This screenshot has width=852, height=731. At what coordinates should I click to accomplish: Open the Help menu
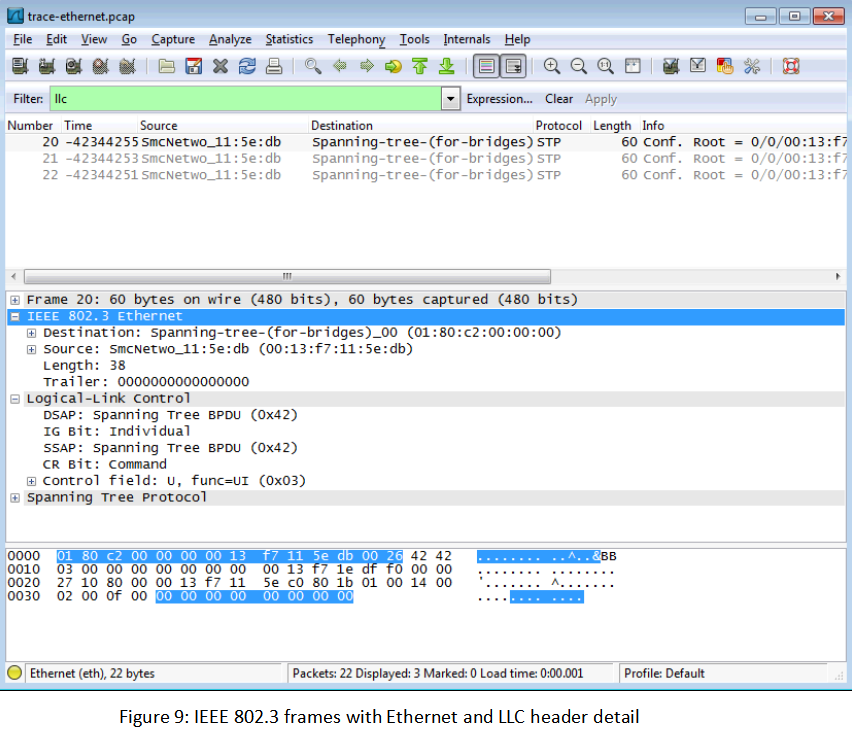517,39
